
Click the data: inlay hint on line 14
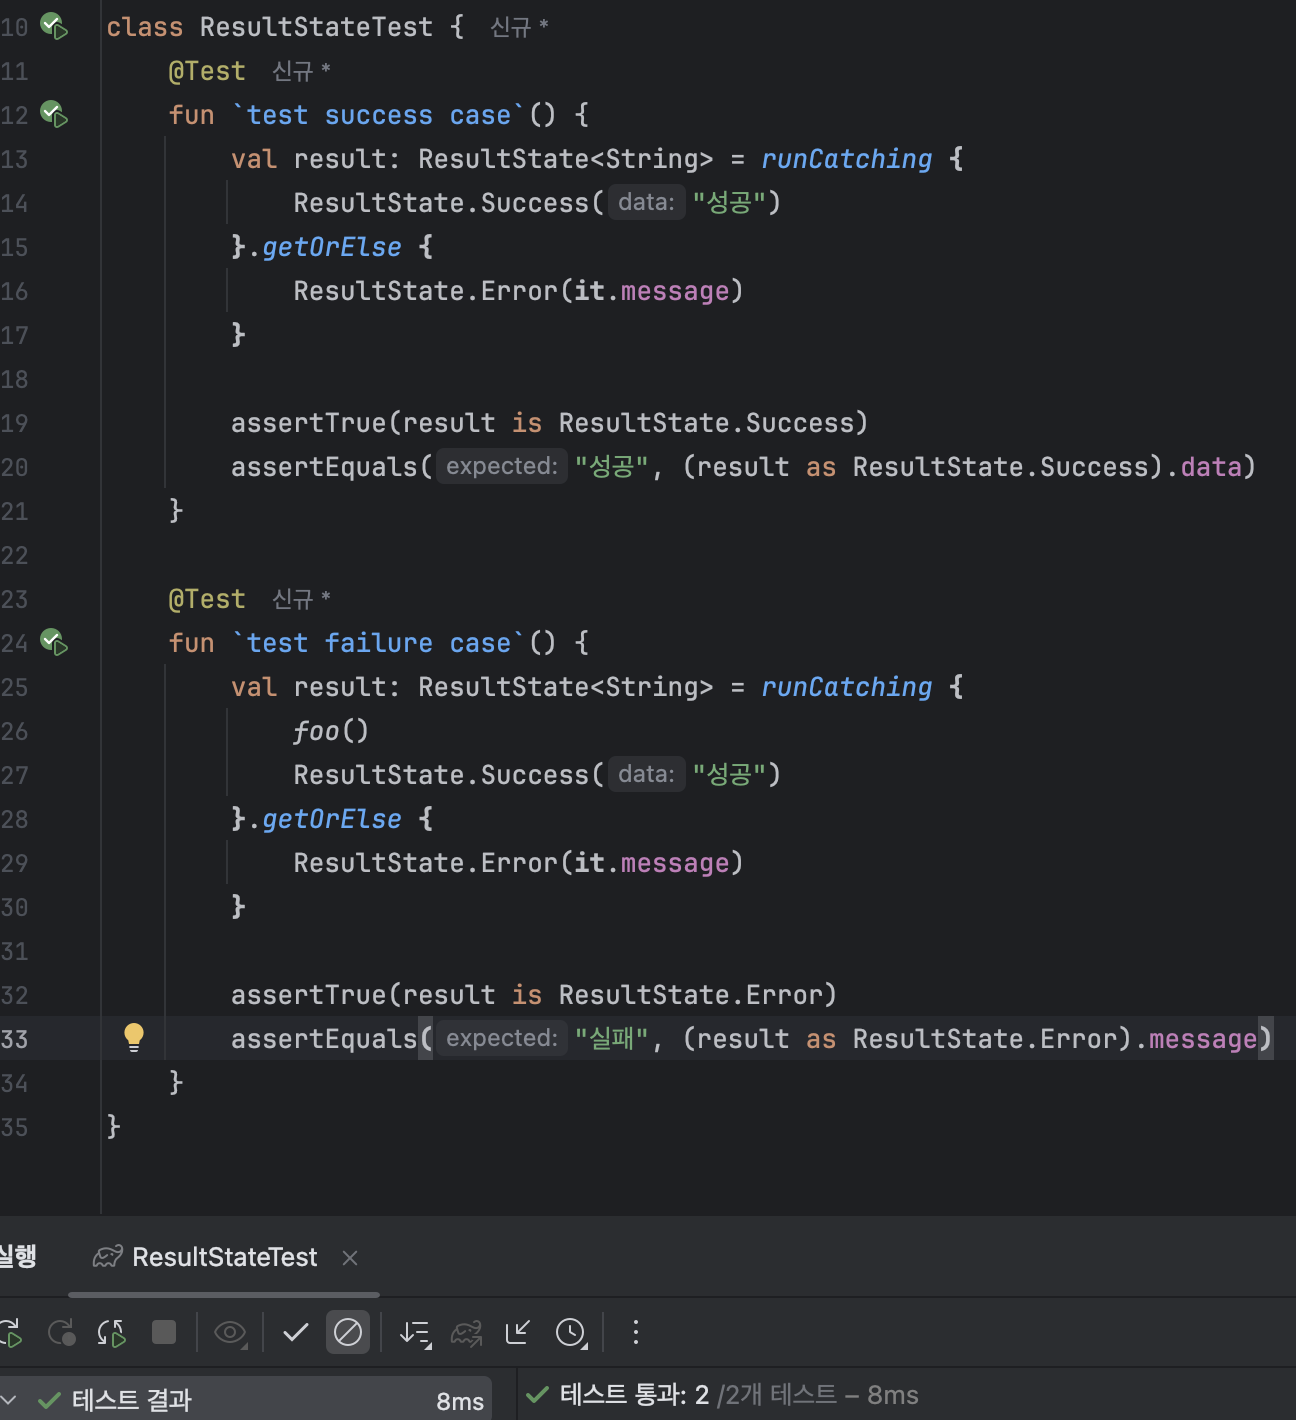(646, 202)
